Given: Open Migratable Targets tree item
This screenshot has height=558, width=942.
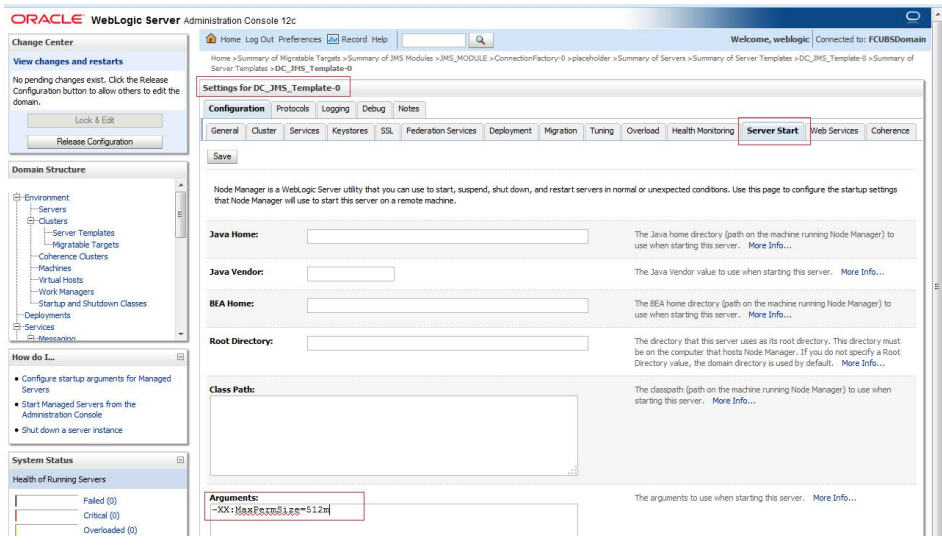Looking at the screenshot, I should (86, 244).
